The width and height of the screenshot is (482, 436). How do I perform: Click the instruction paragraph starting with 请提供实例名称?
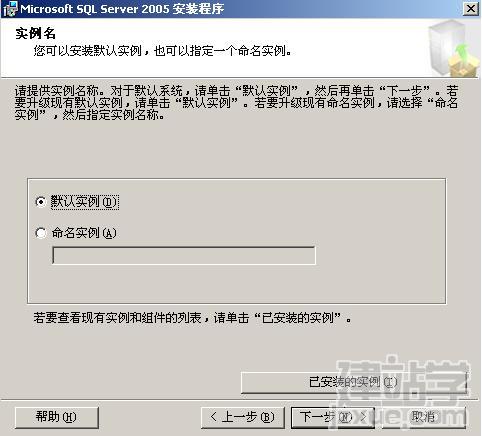pyautogui.click(x=237, y=103)
